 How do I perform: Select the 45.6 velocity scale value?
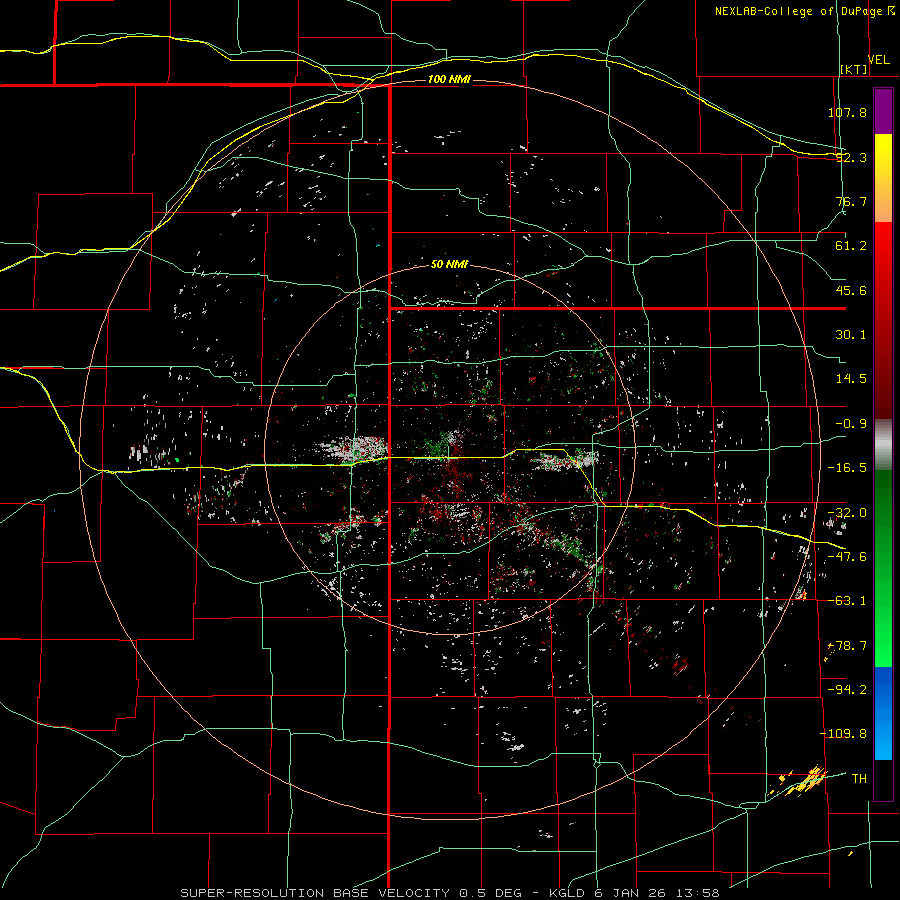click(851, 290)
